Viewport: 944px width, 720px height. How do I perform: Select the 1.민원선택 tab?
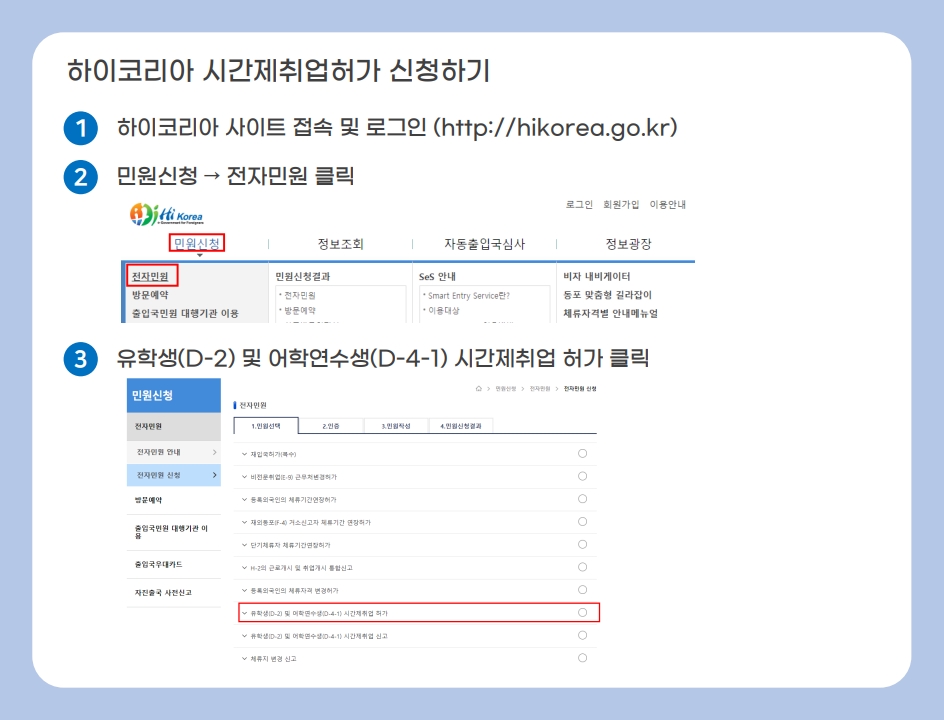point(266,426)
